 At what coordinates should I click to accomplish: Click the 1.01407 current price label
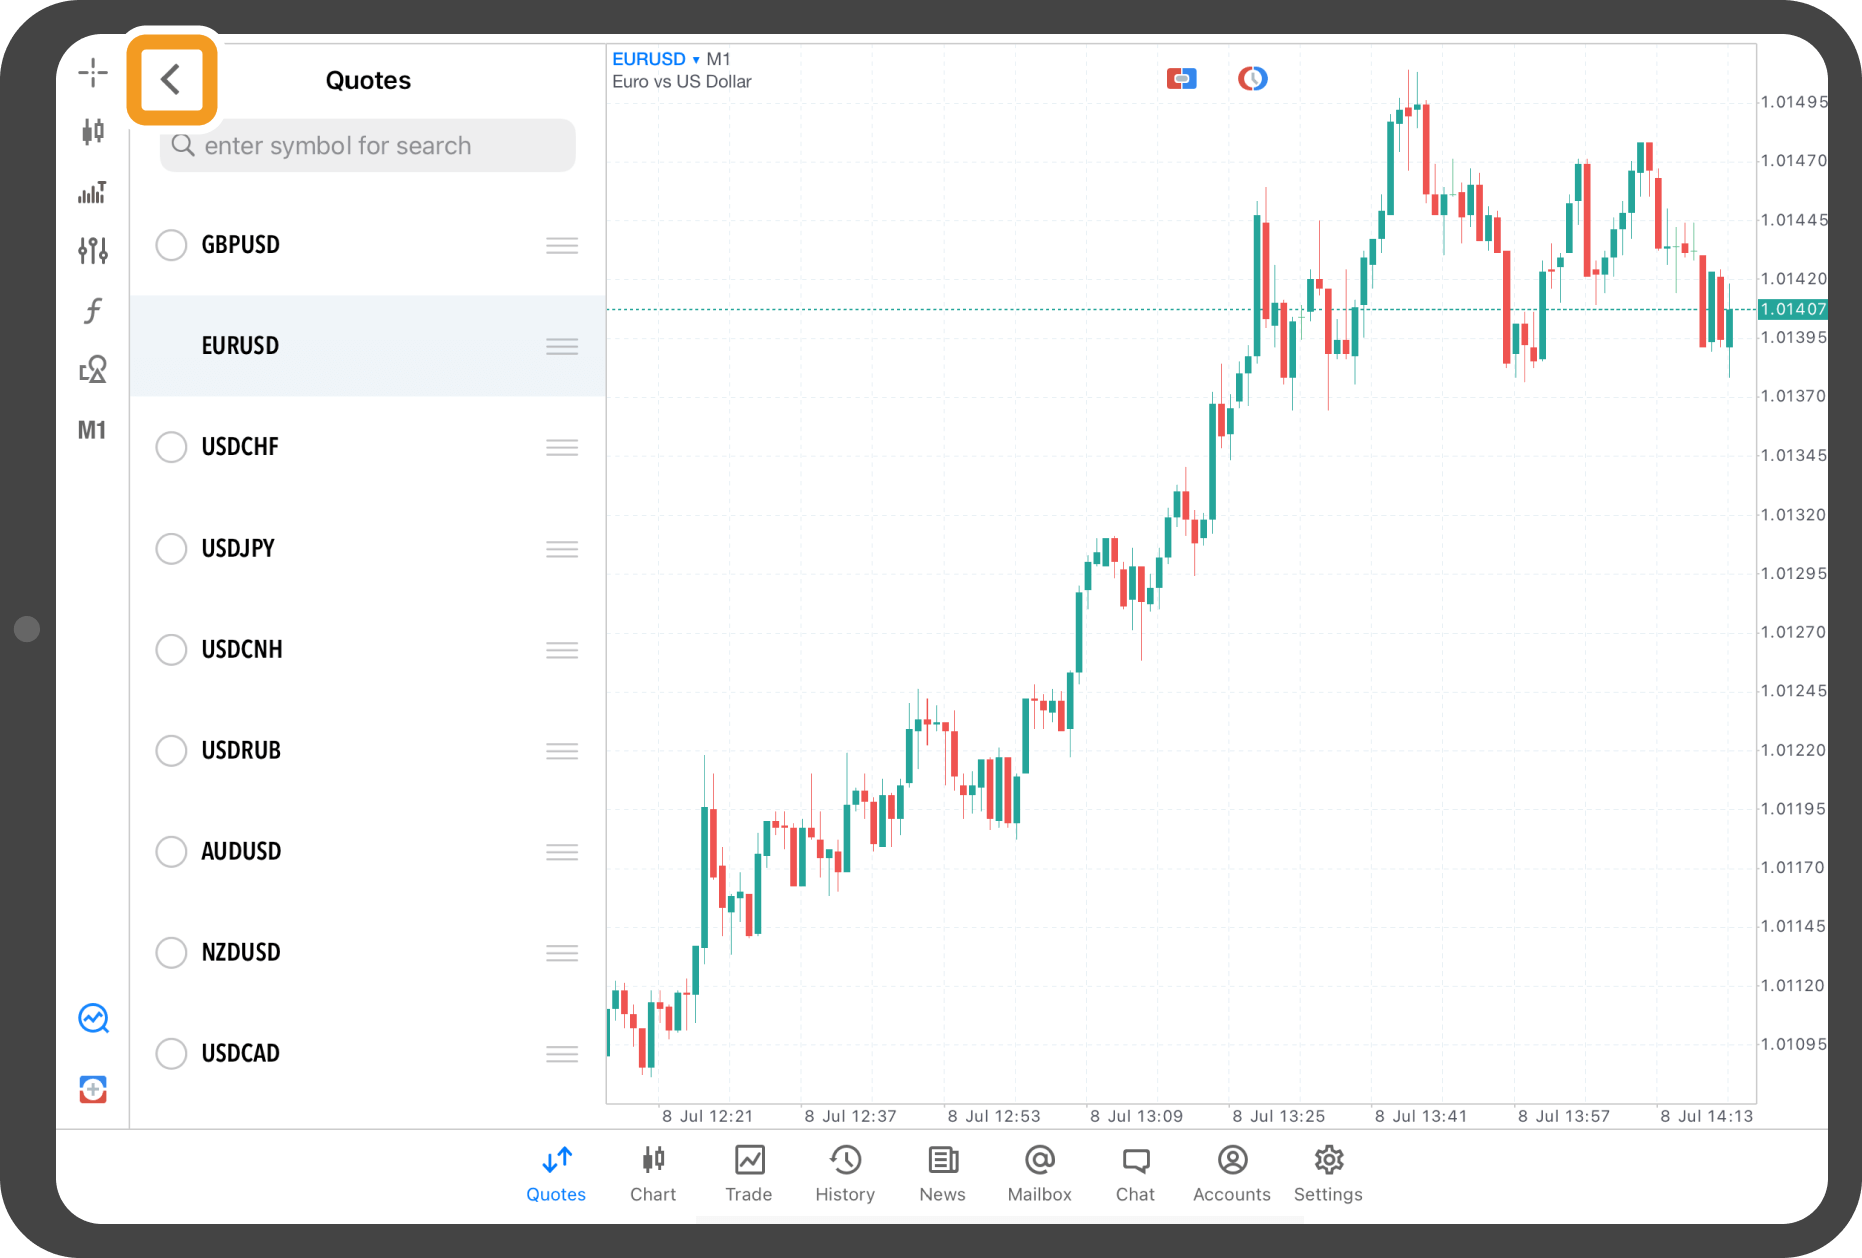coord(1792,309)
